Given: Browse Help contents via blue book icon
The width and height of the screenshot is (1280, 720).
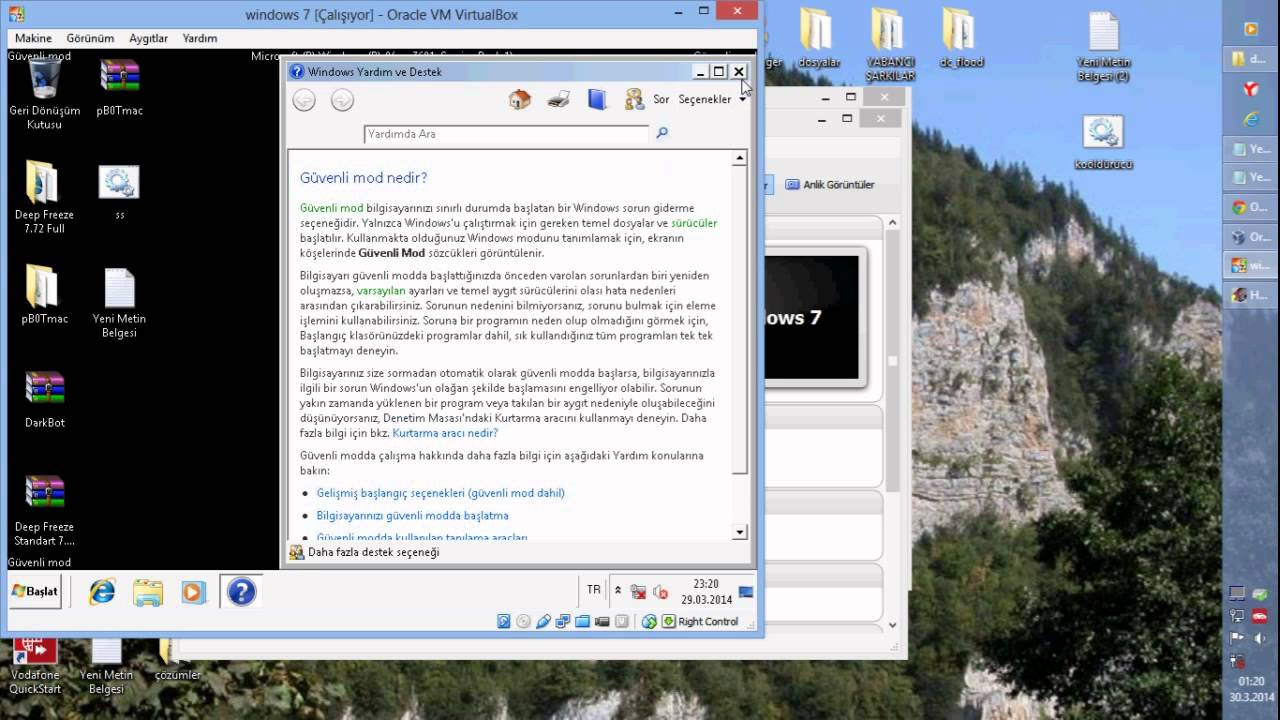Looking at the screenshot, I should [597, 99].
